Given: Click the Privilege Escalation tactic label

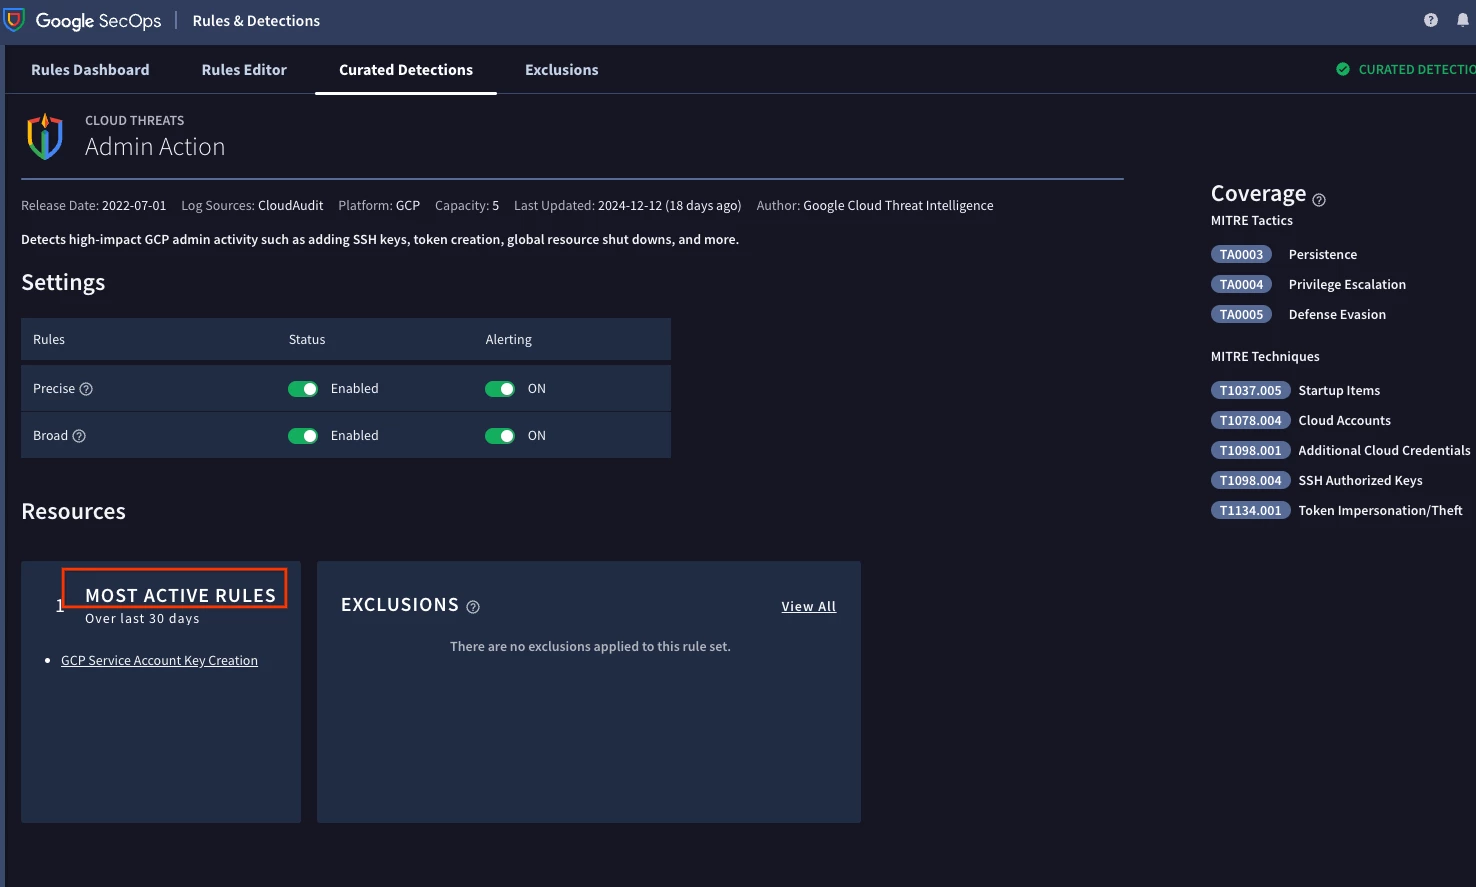Looking at the screenshot, I should point(1347,285).
